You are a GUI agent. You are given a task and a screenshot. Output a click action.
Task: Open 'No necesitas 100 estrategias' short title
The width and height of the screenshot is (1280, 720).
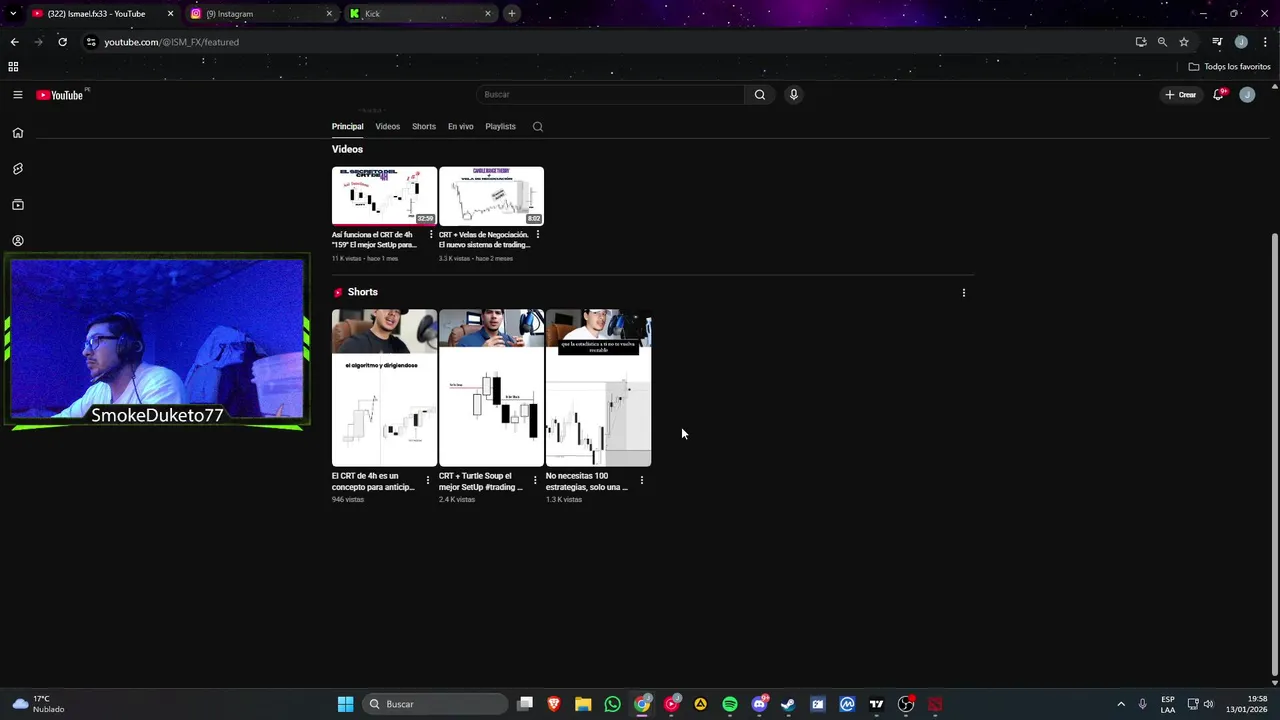pos(587,482)
